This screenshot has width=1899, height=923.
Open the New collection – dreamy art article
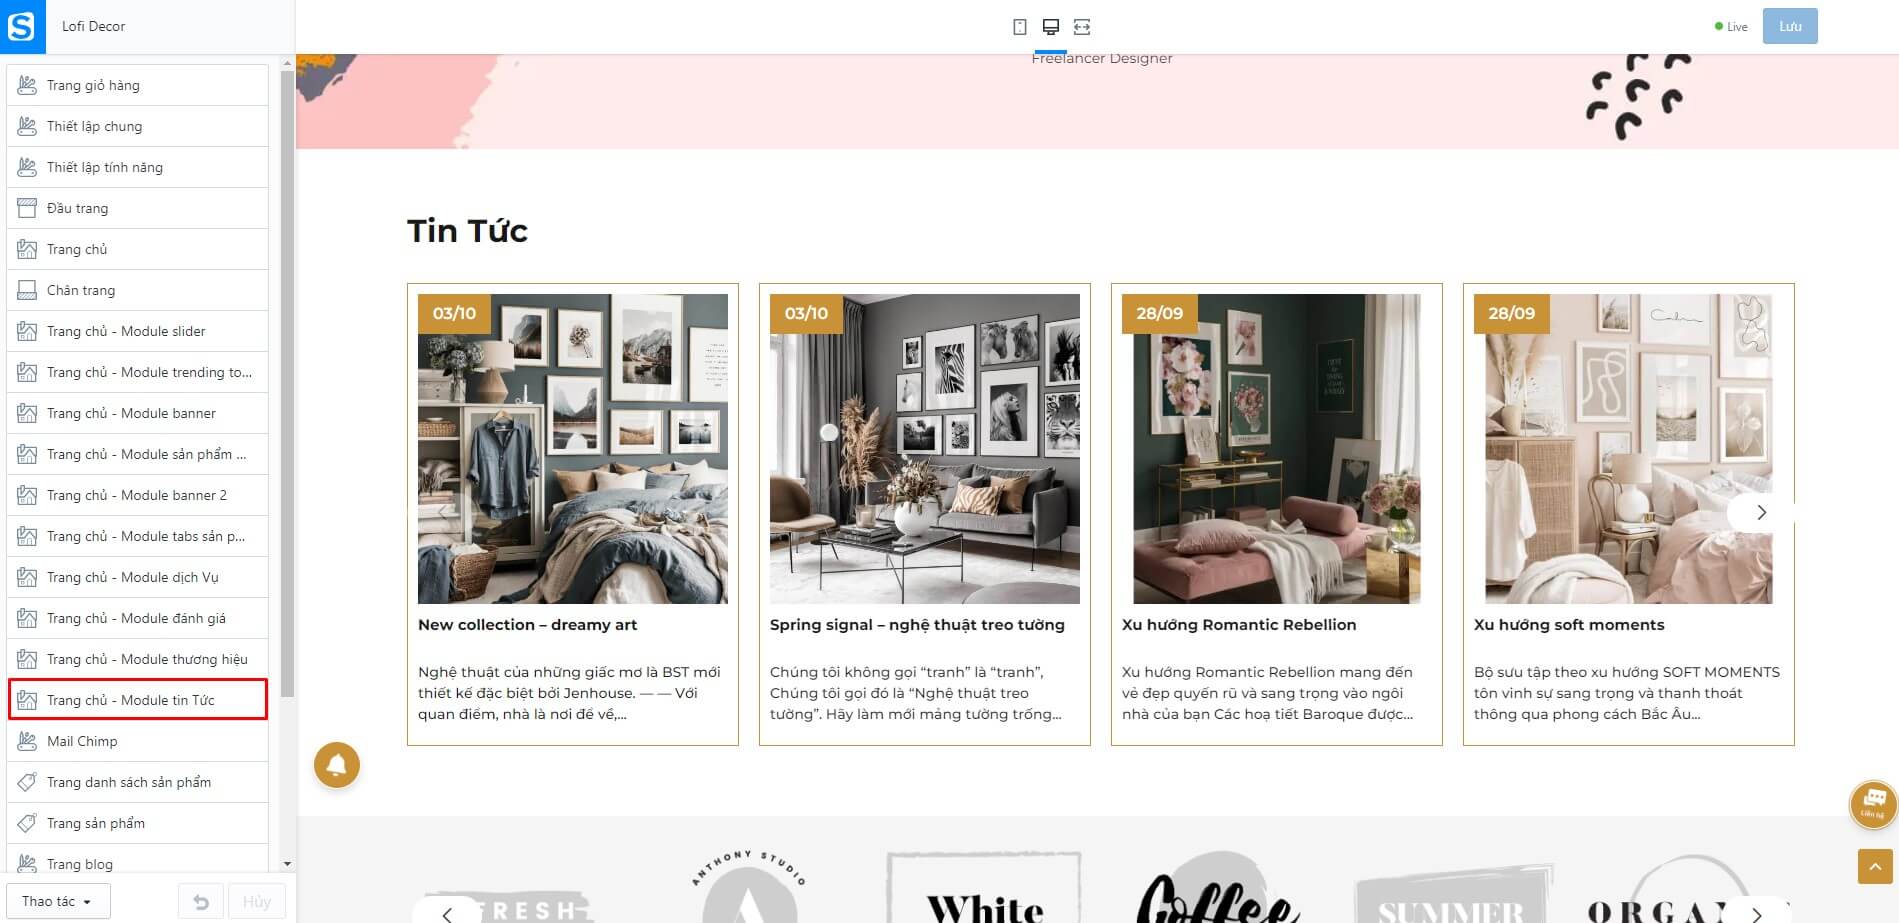527,625
